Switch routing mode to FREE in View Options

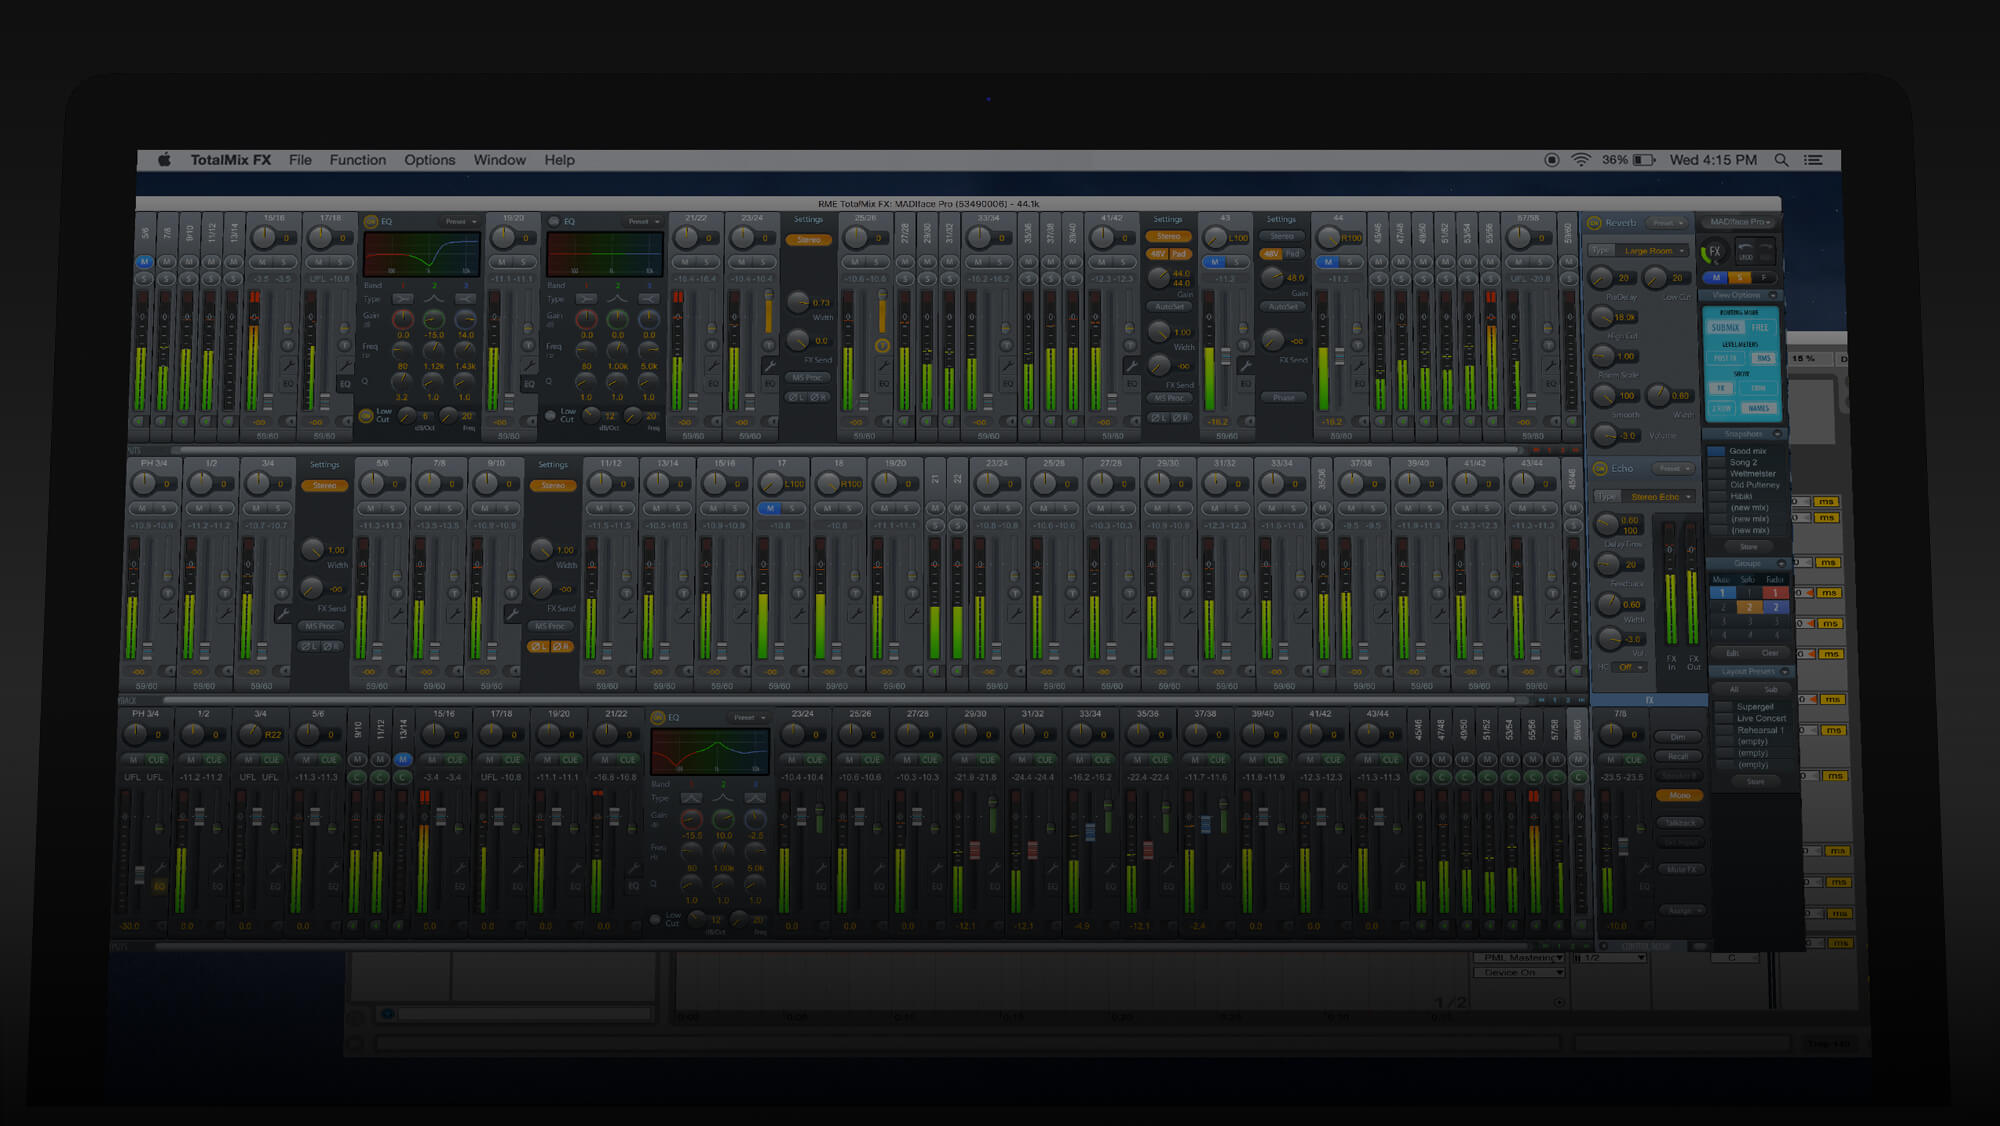(1760, 327)
